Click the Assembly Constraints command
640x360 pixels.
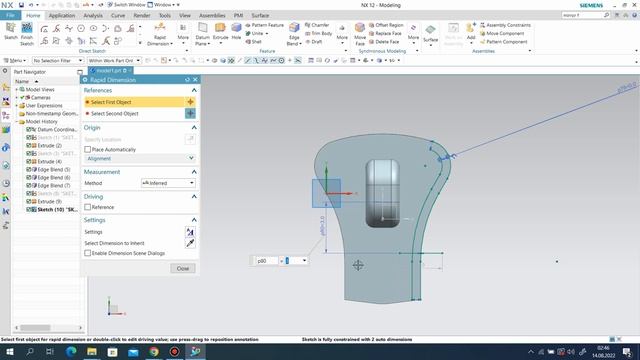[x=505, y=25]
